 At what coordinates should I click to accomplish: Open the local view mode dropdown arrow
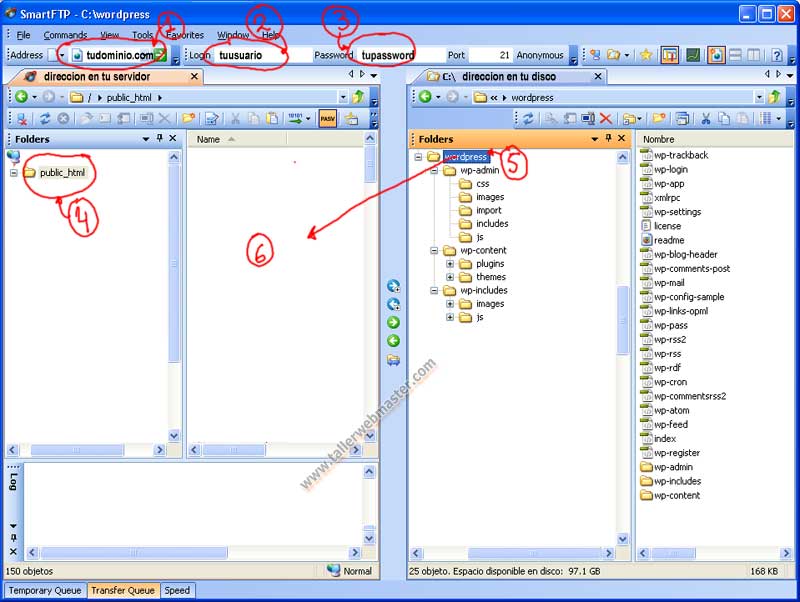point(779,119)
